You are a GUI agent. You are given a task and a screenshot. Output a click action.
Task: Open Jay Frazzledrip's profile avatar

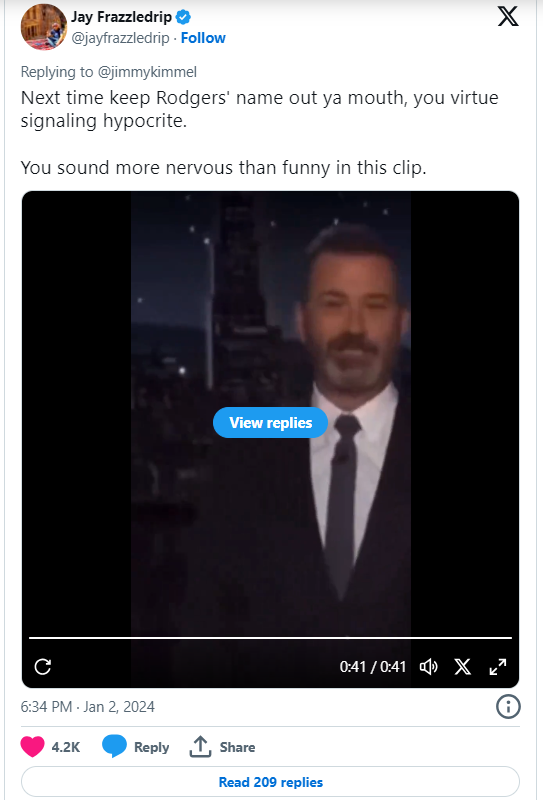pos(43,27)
